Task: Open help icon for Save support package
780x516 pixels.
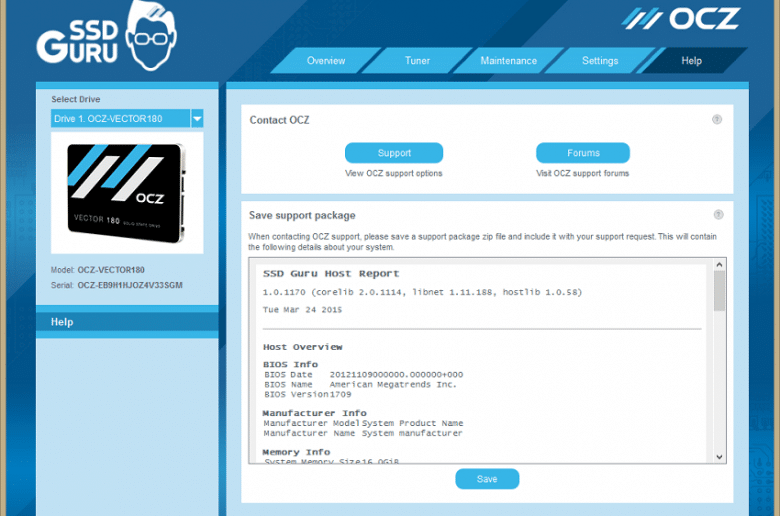Action: click(718, 214)
